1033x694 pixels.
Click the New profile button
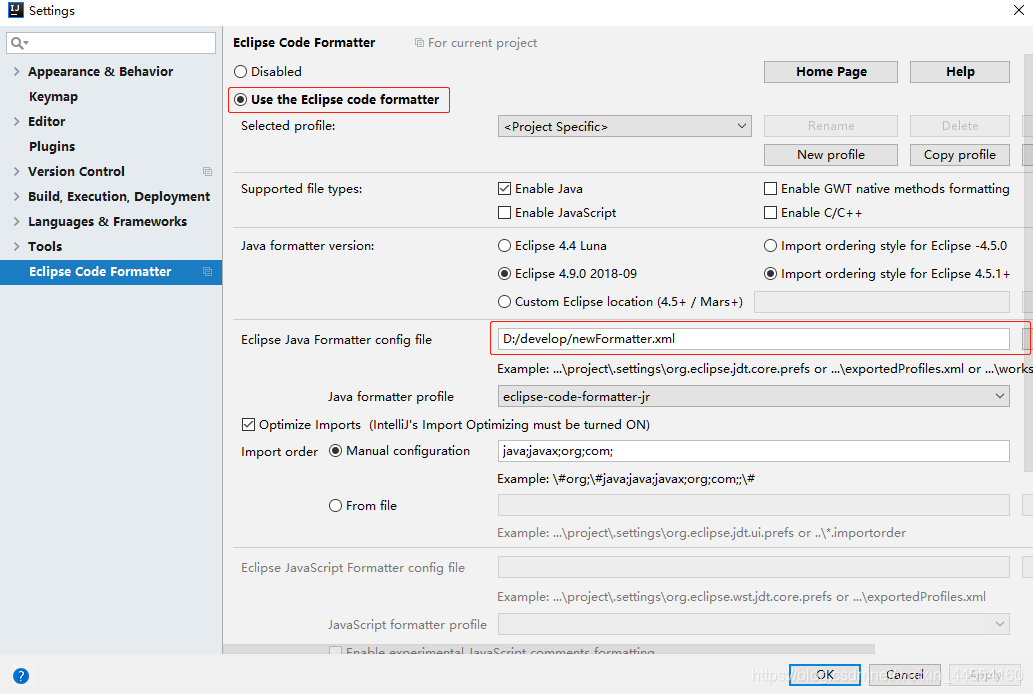(x=831, y=155)
